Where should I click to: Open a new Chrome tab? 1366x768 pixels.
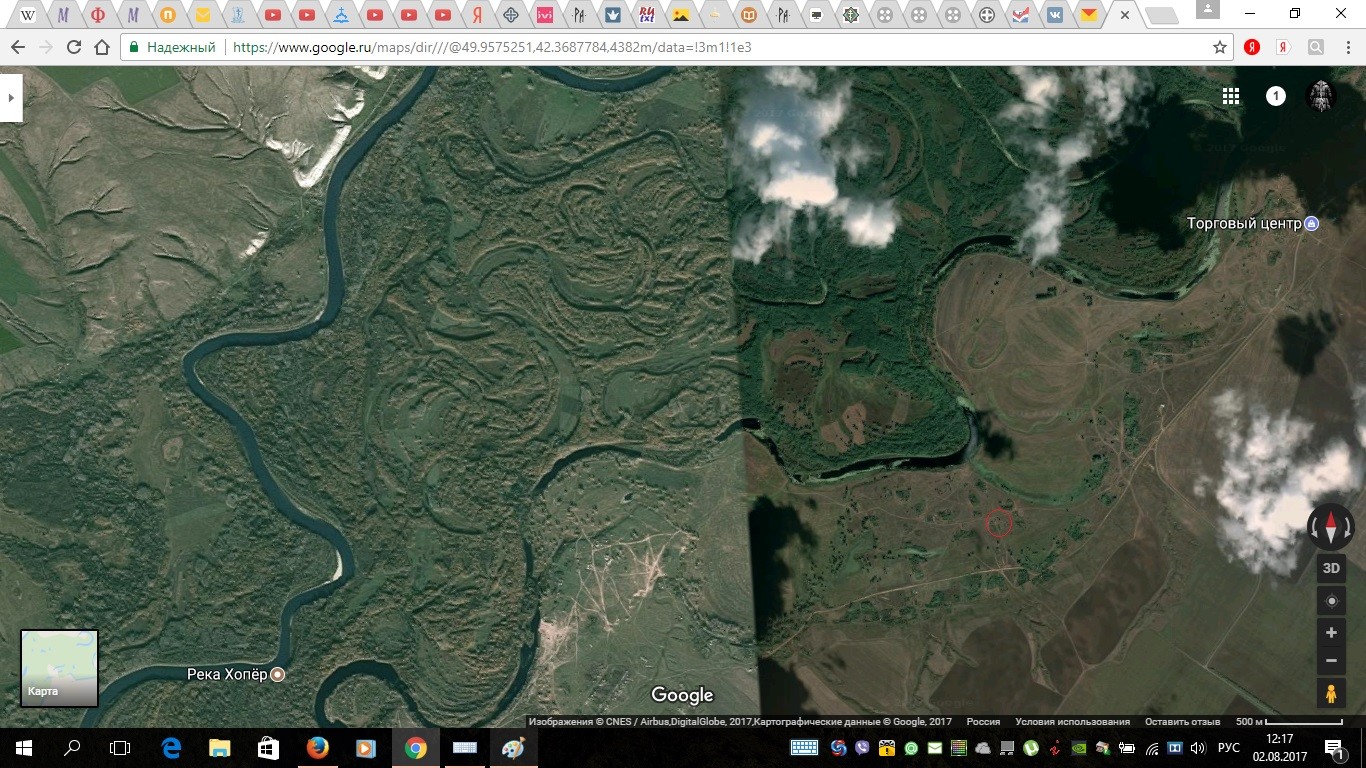[x=1160, y=15]
